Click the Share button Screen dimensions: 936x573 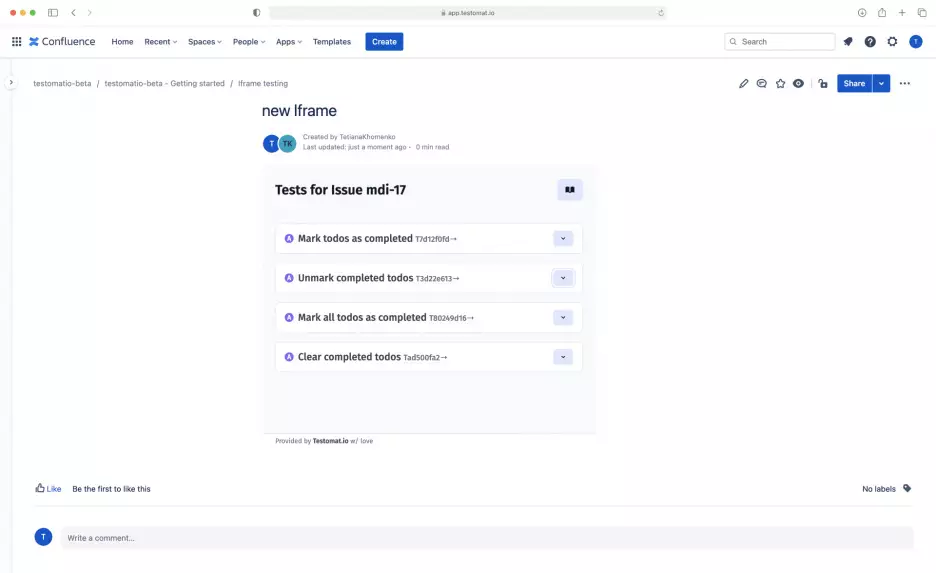point(854,84)
